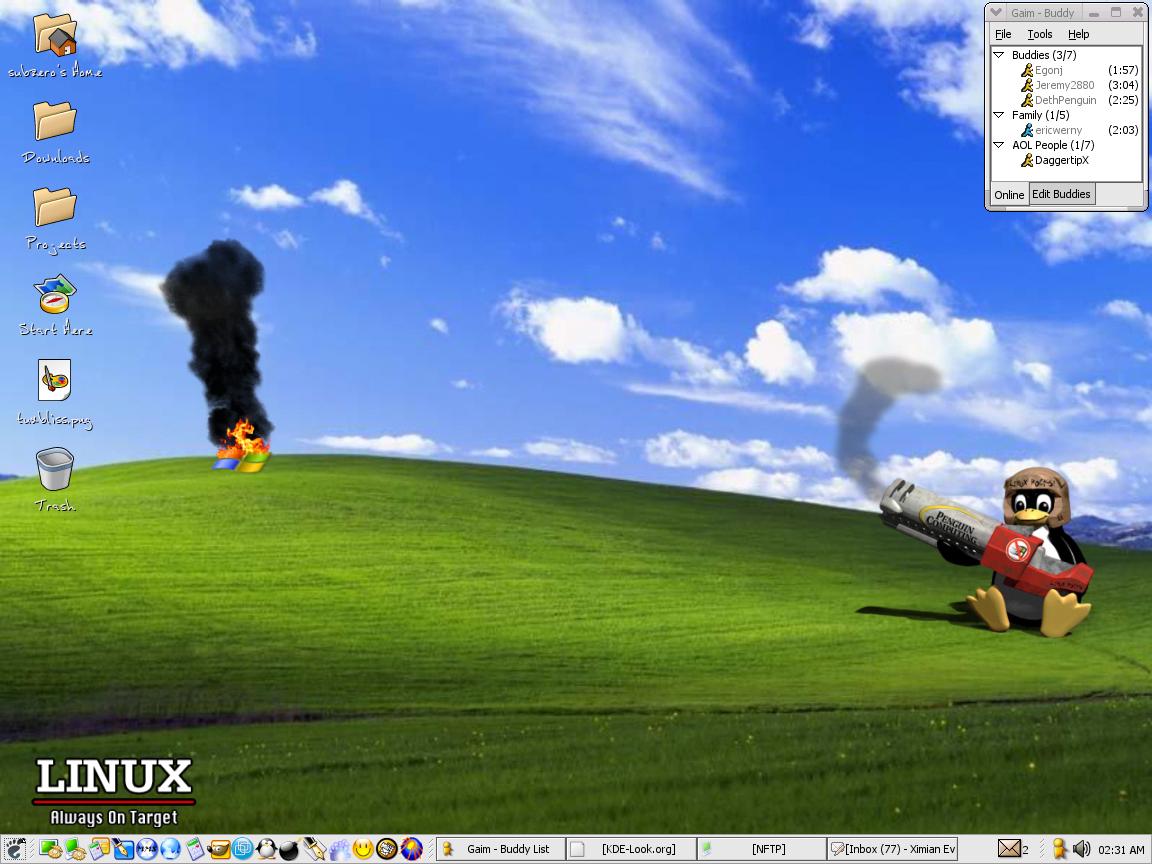Switch to Gaim - Buddy List taskbar button
The image size is (1152, 864).
pyautogui.click(x=501, y=849)
